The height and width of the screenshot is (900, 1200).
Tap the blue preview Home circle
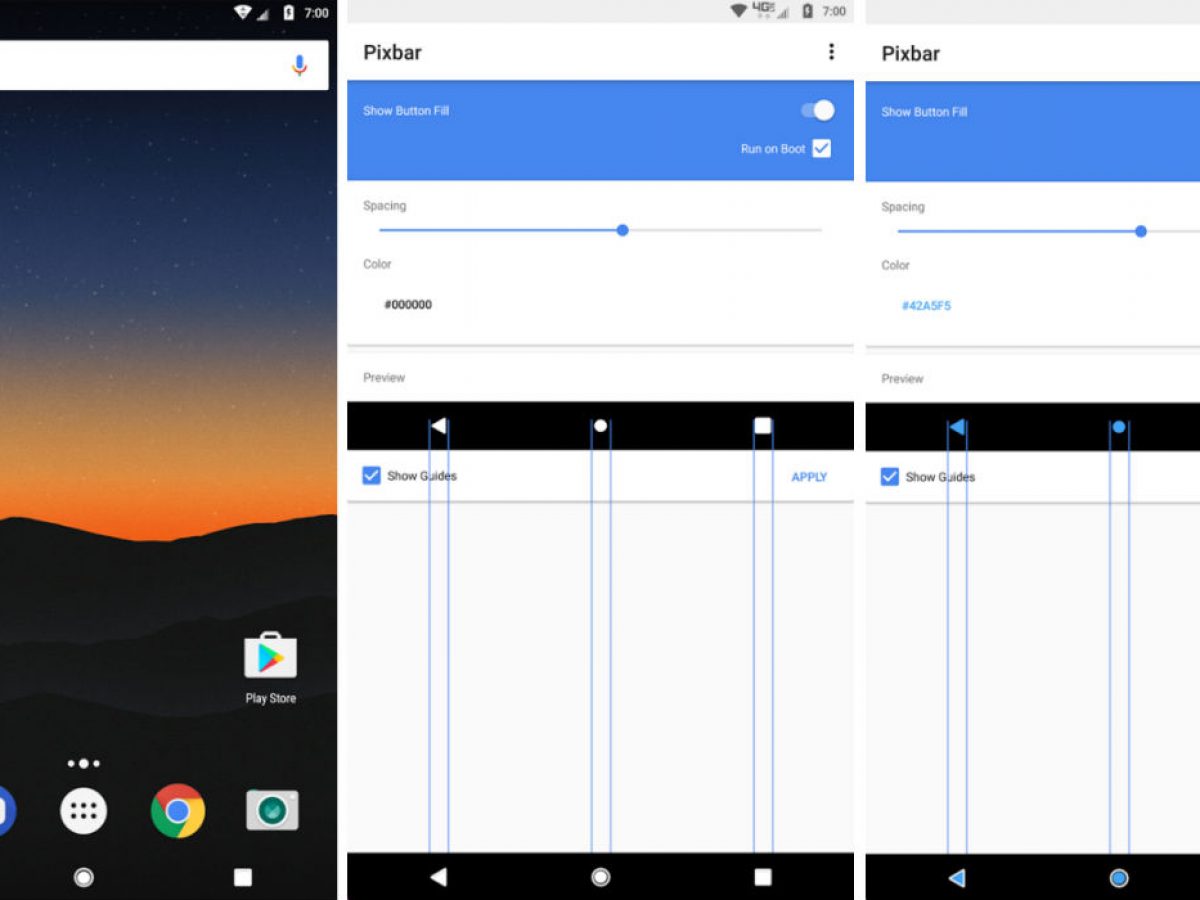point(1119,427)
